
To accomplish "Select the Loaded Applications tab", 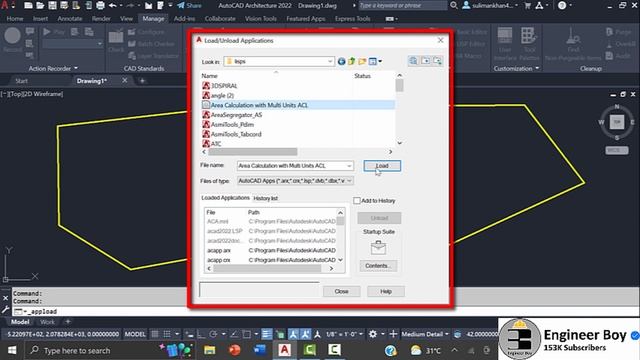I will click(x=225, y=198).
